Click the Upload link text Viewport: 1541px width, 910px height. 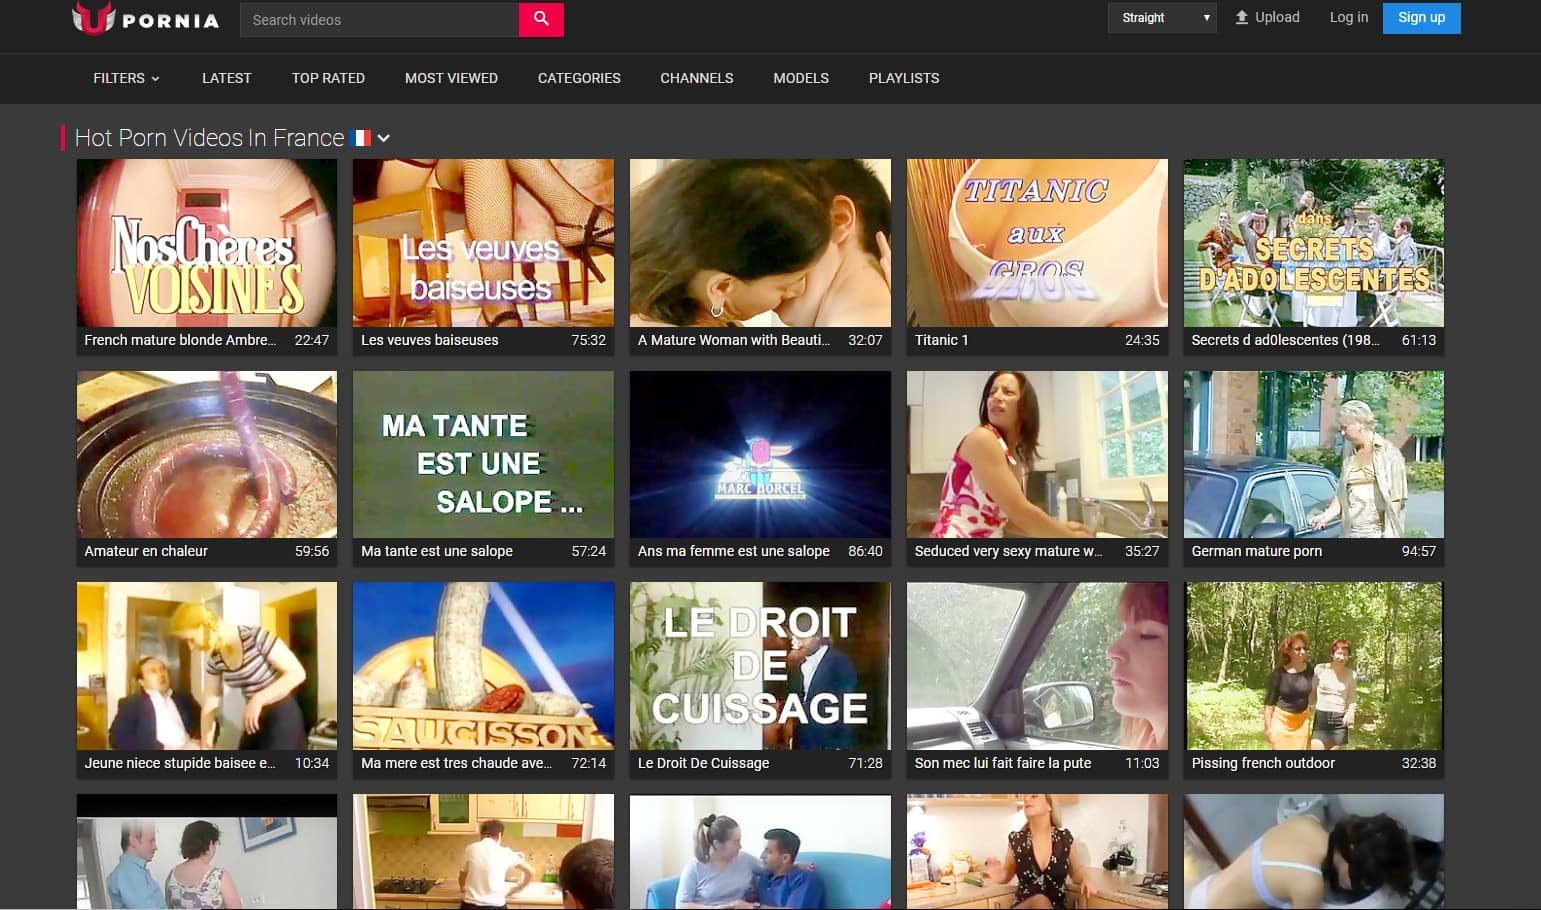tap(1277, 17)
